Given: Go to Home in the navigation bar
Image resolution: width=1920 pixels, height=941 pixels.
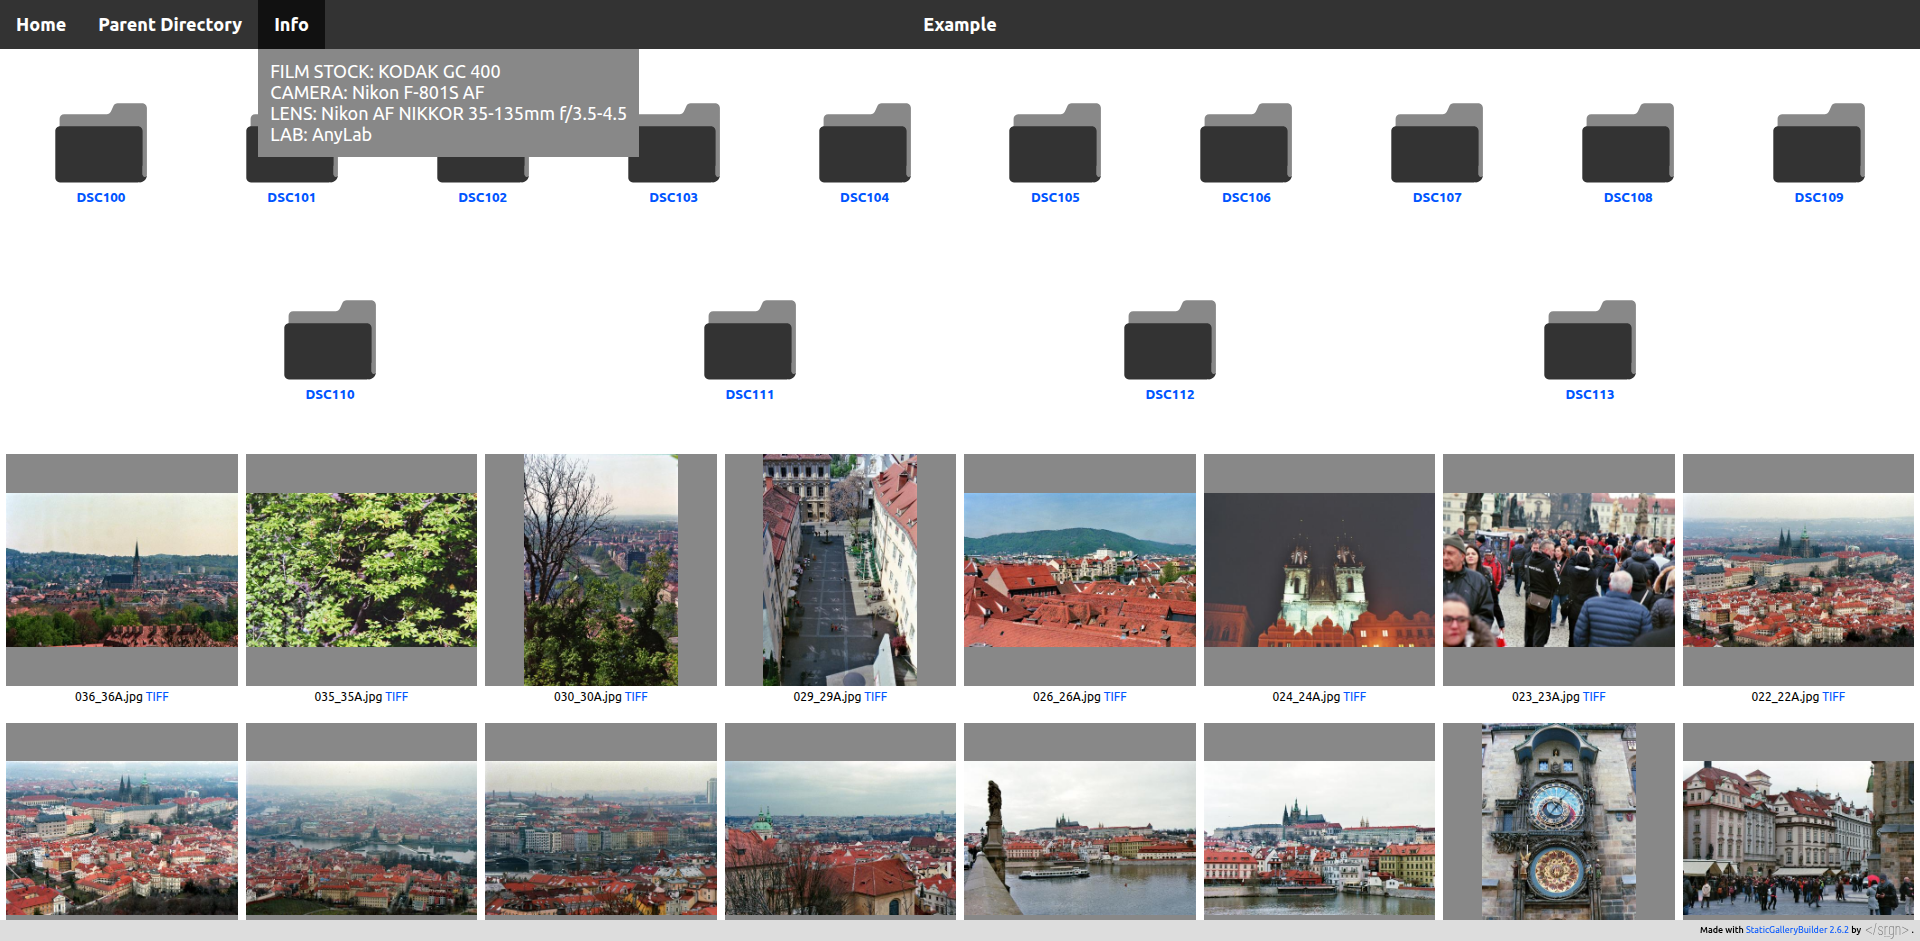Looking at the screenshot, I should pos(41,24).
